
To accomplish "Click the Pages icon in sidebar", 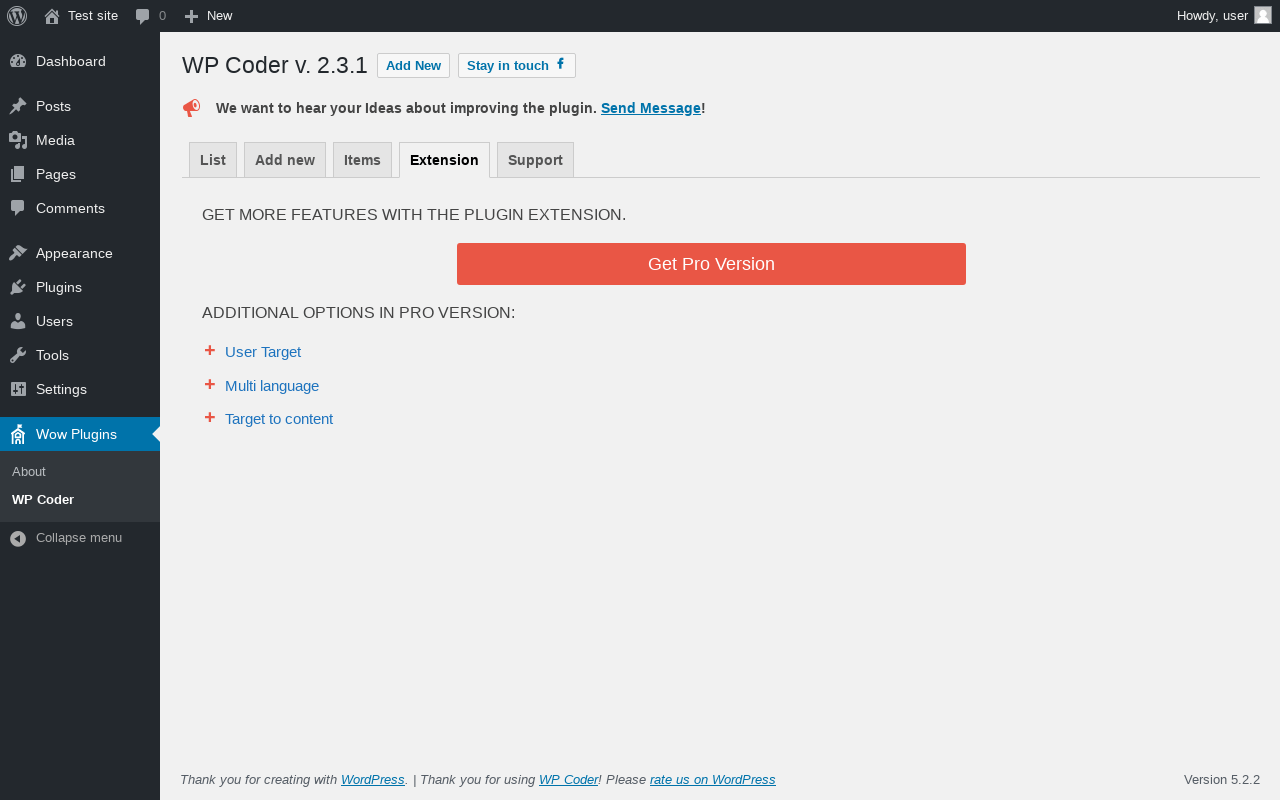I will point(18,174).
